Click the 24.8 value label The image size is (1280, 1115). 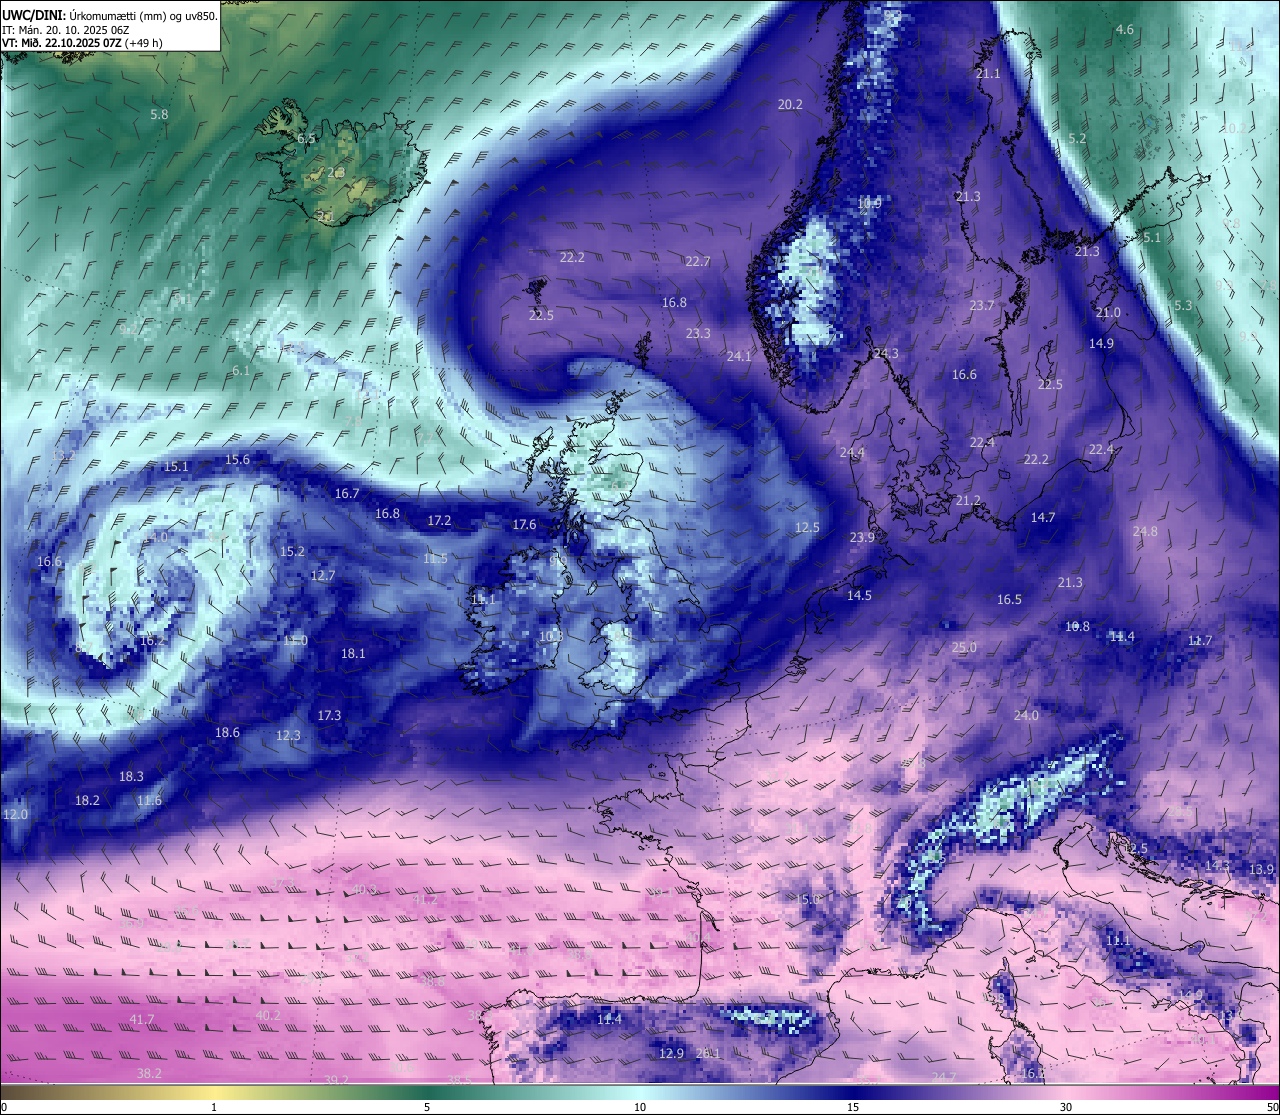point(1145,532)
